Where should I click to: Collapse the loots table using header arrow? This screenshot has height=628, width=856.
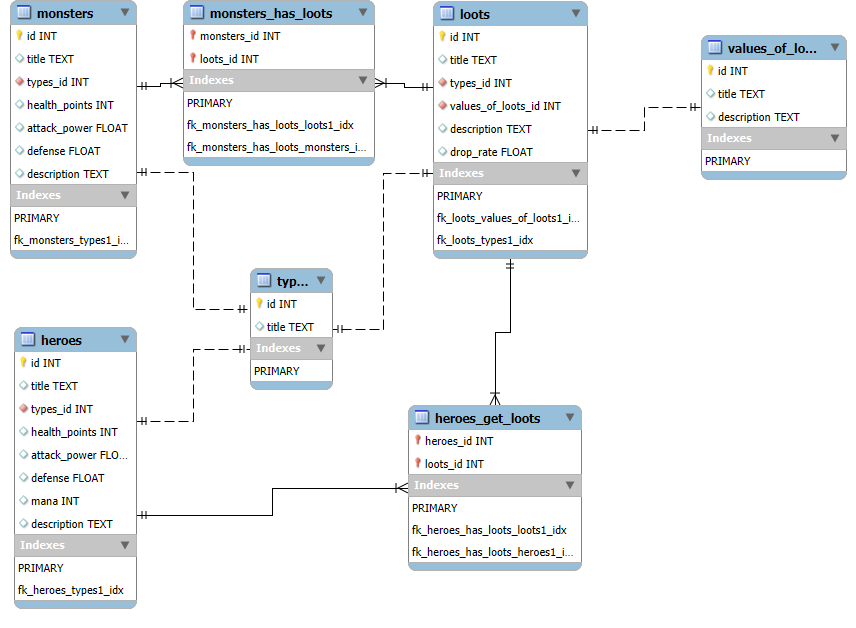tap(576, 14)
